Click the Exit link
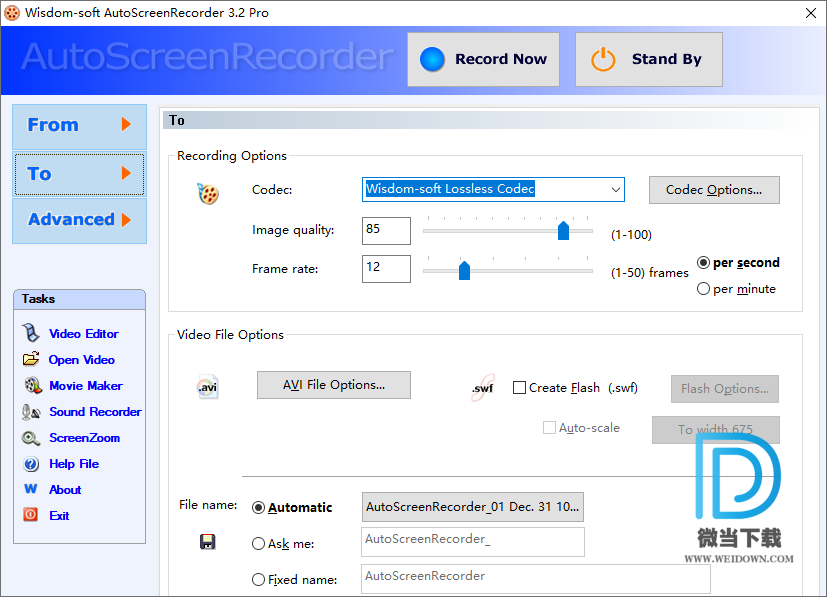This screenshot has height=597, width=827. tap(60, 516)
